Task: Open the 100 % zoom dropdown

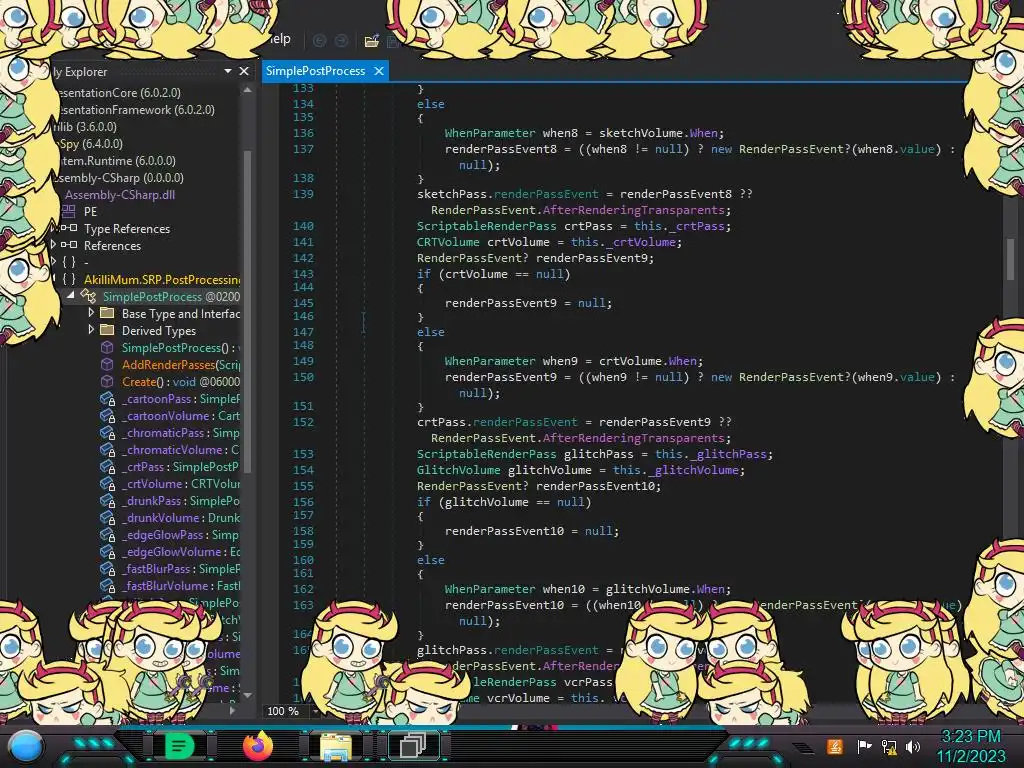Action: 316,711
